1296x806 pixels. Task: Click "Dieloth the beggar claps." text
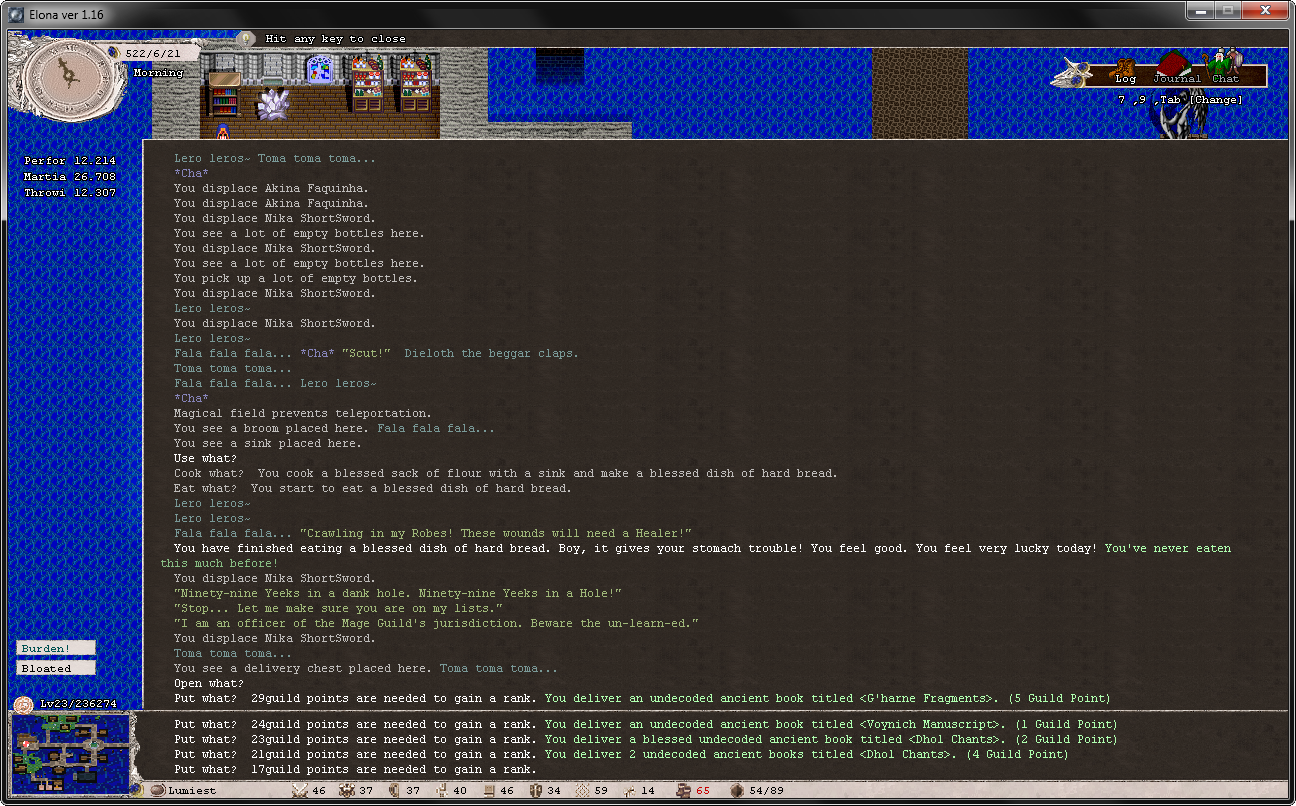(x=492, y=354)
